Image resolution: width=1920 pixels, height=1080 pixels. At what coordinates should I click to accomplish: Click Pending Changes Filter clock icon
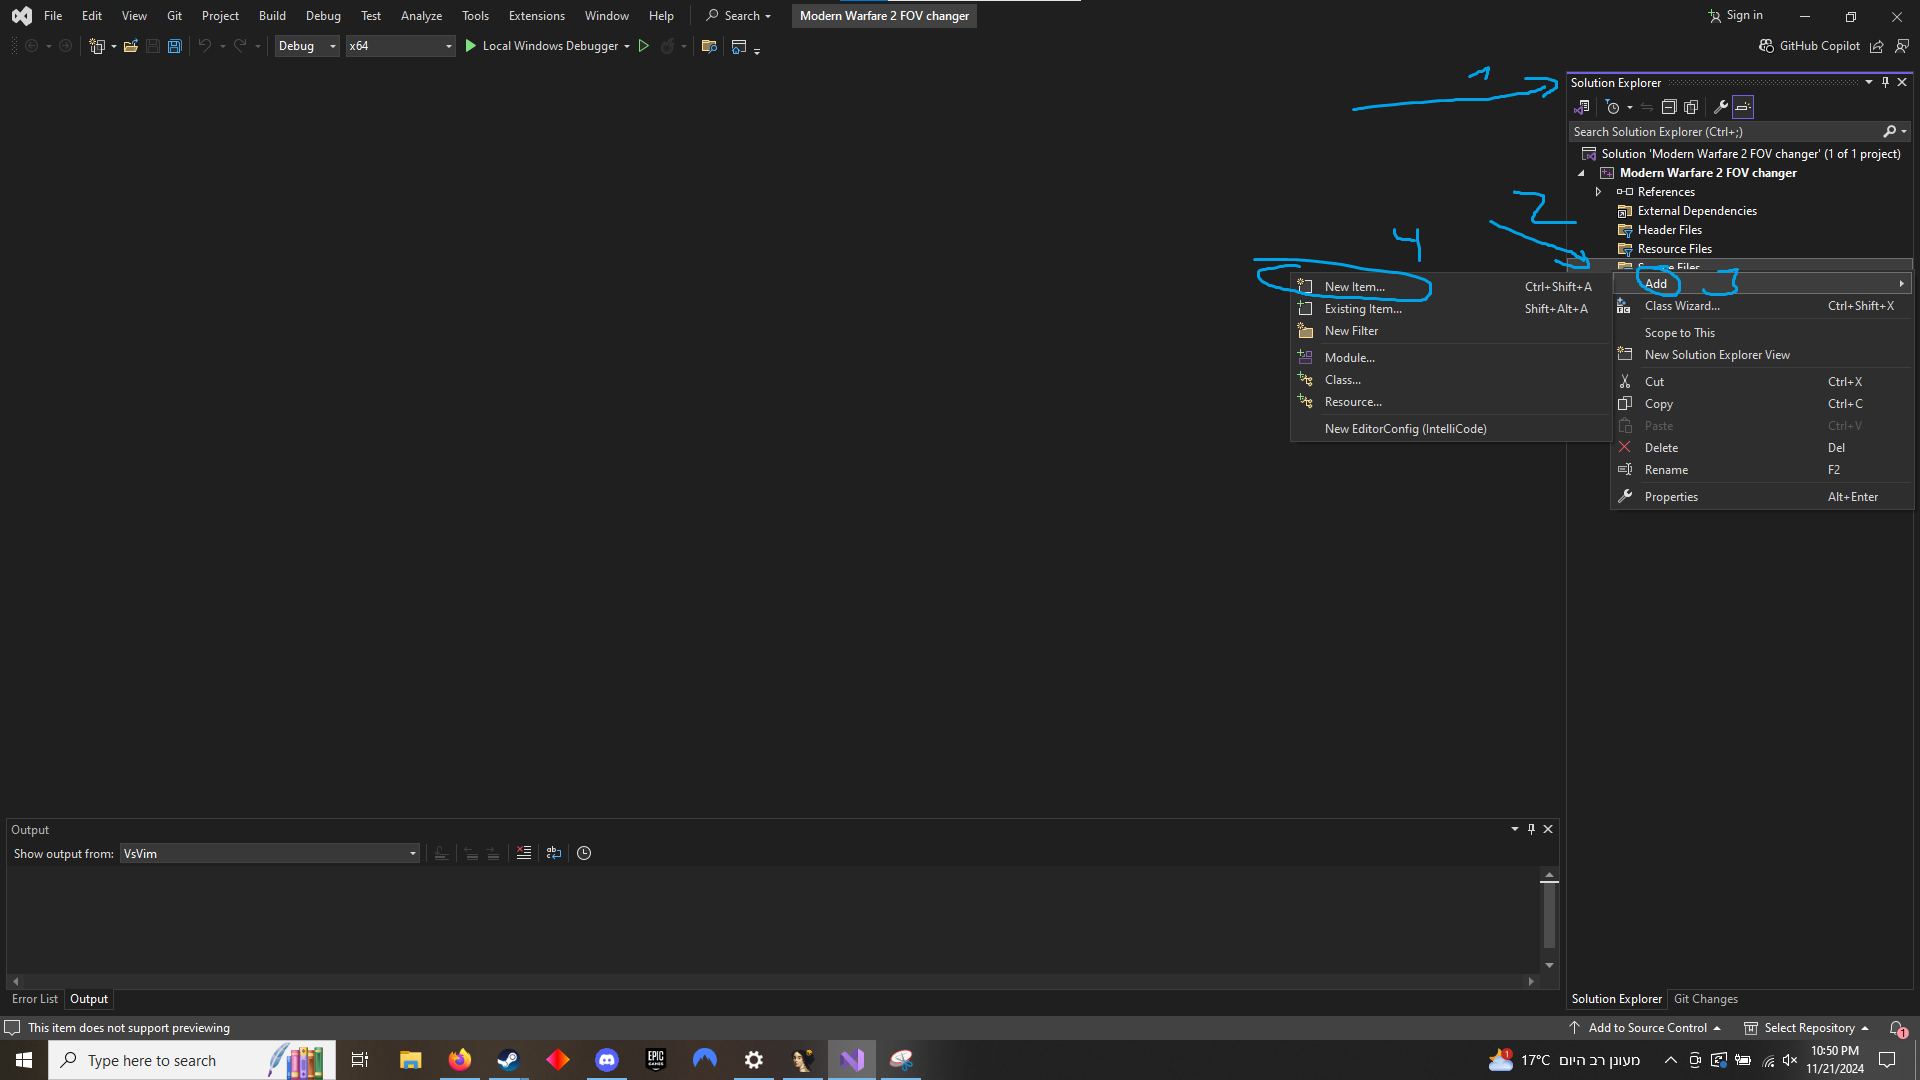pos(1612,107)
